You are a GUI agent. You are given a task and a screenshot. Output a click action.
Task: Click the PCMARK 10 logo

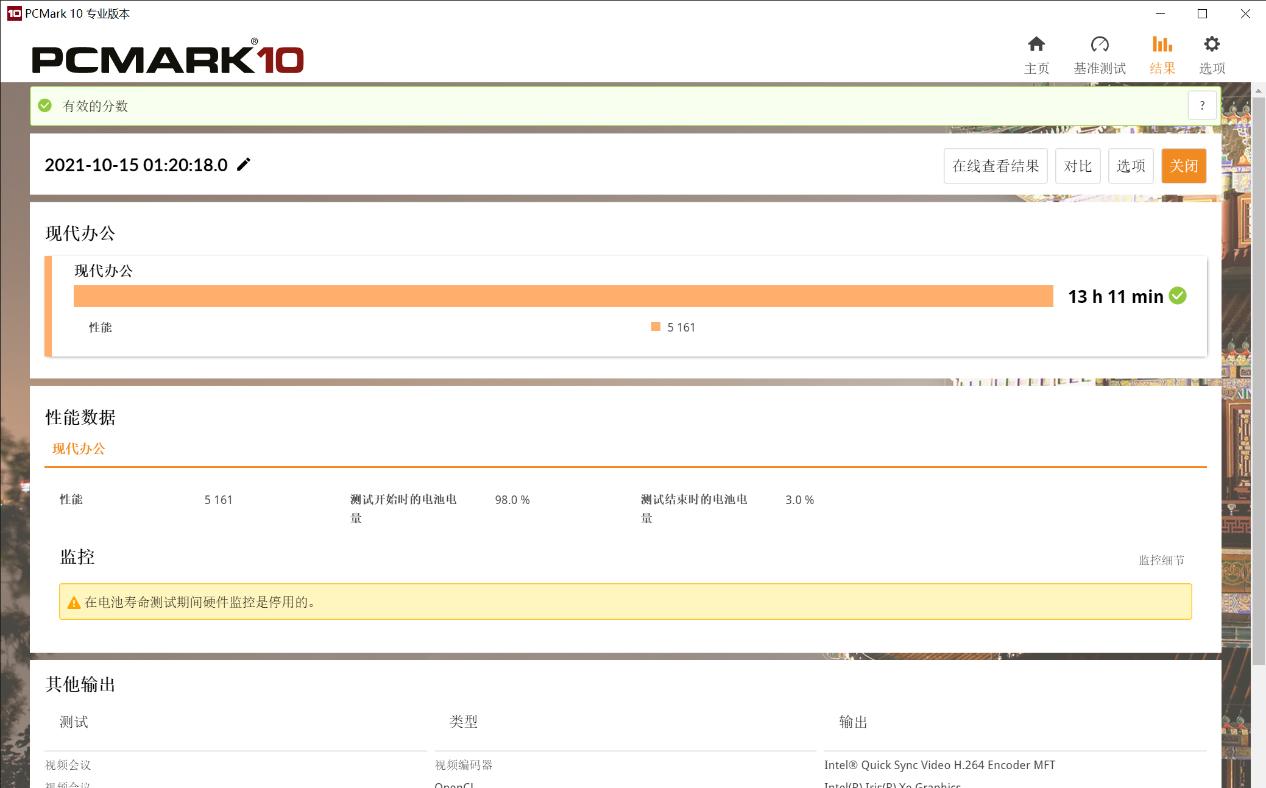167,57
